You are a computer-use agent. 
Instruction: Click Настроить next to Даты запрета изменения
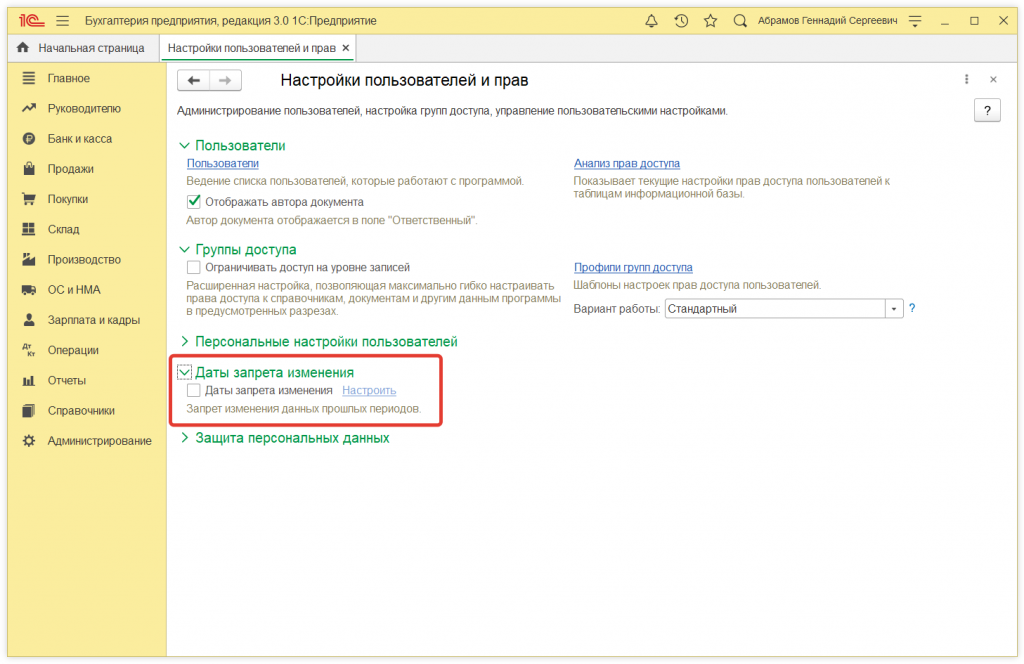click(x=369, y=390)
